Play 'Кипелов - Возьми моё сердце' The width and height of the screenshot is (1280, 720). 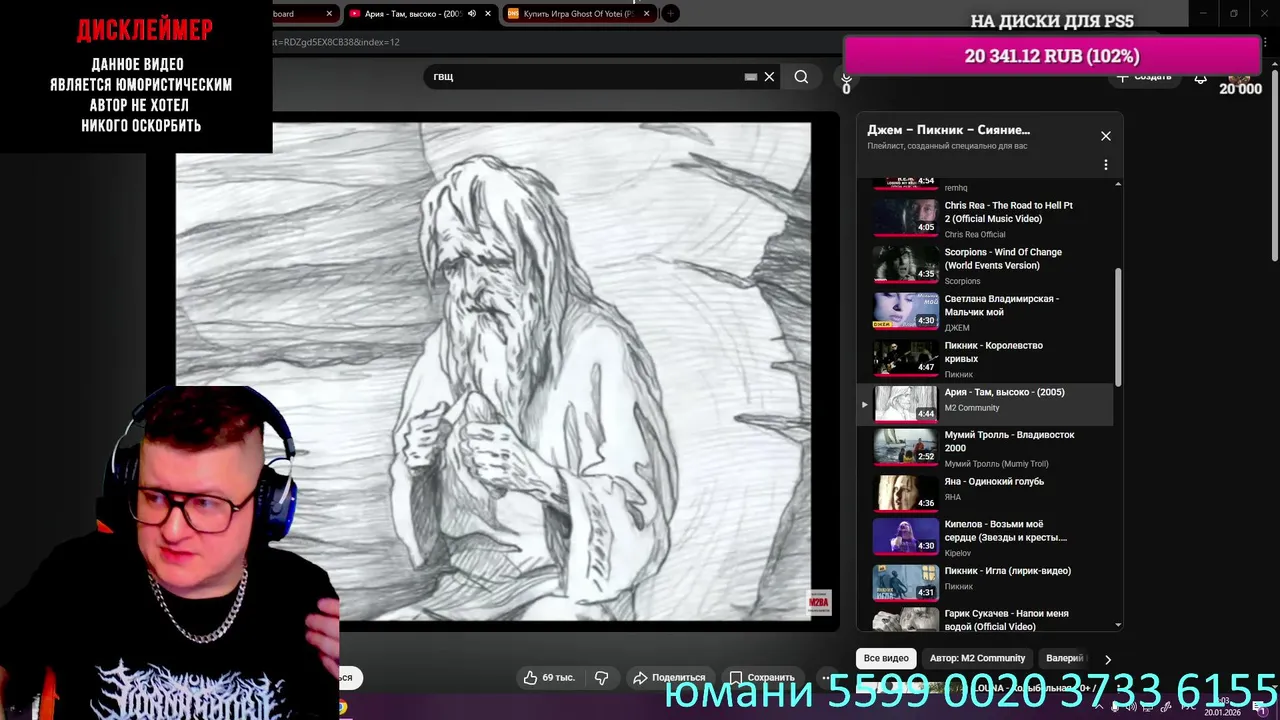[1005, 531]
